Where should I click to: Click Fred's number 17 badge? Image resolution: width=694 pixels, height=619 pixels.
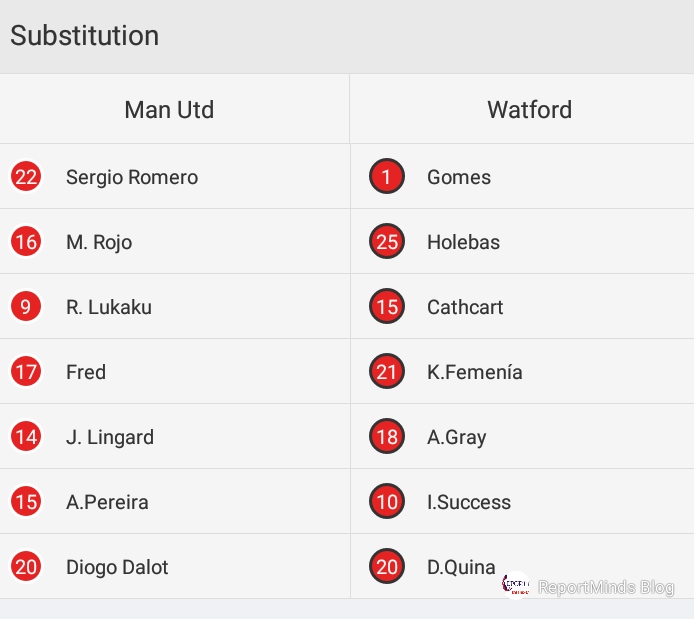coord(26,372)
